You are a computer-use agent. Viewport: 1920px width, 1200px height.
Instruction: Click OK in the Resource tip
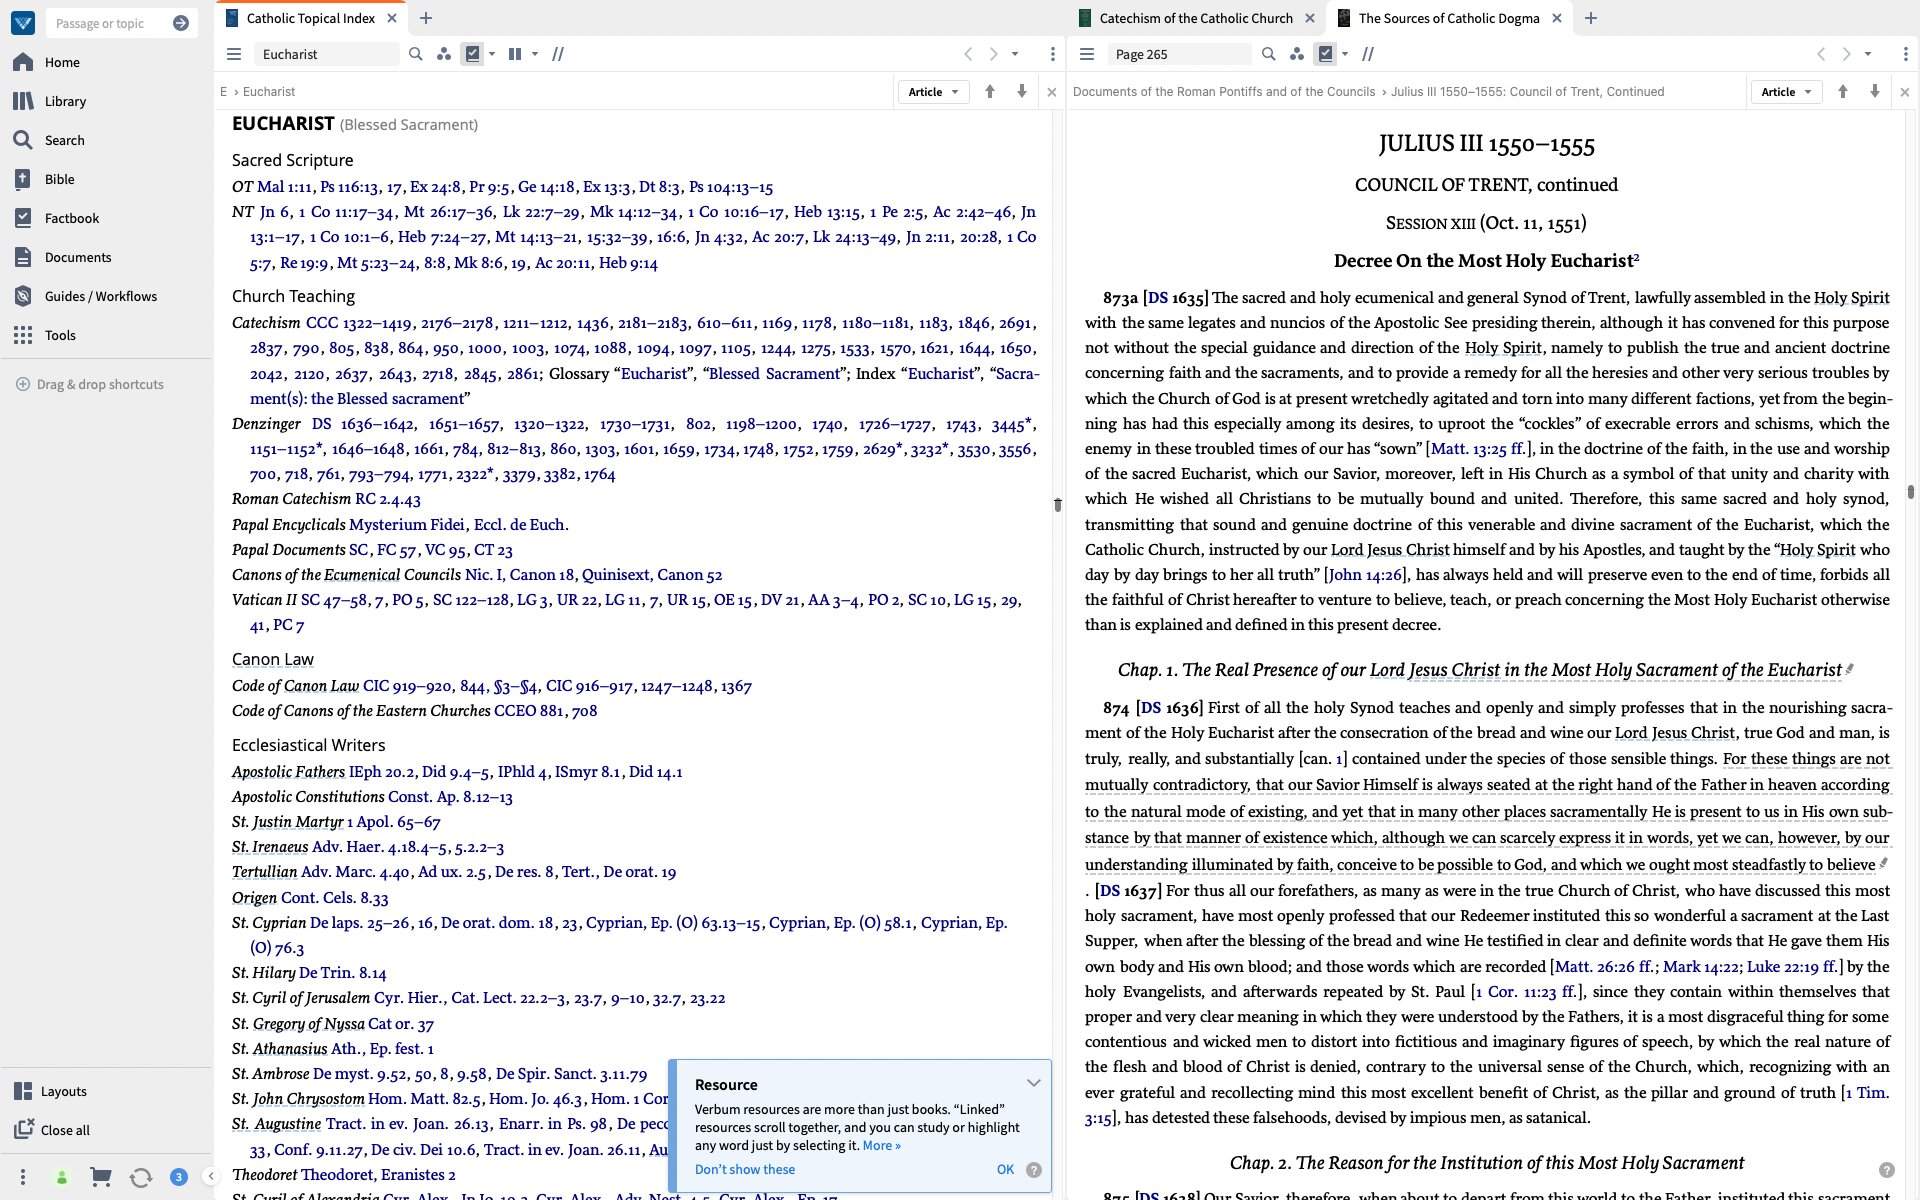coord(1005,1169)
